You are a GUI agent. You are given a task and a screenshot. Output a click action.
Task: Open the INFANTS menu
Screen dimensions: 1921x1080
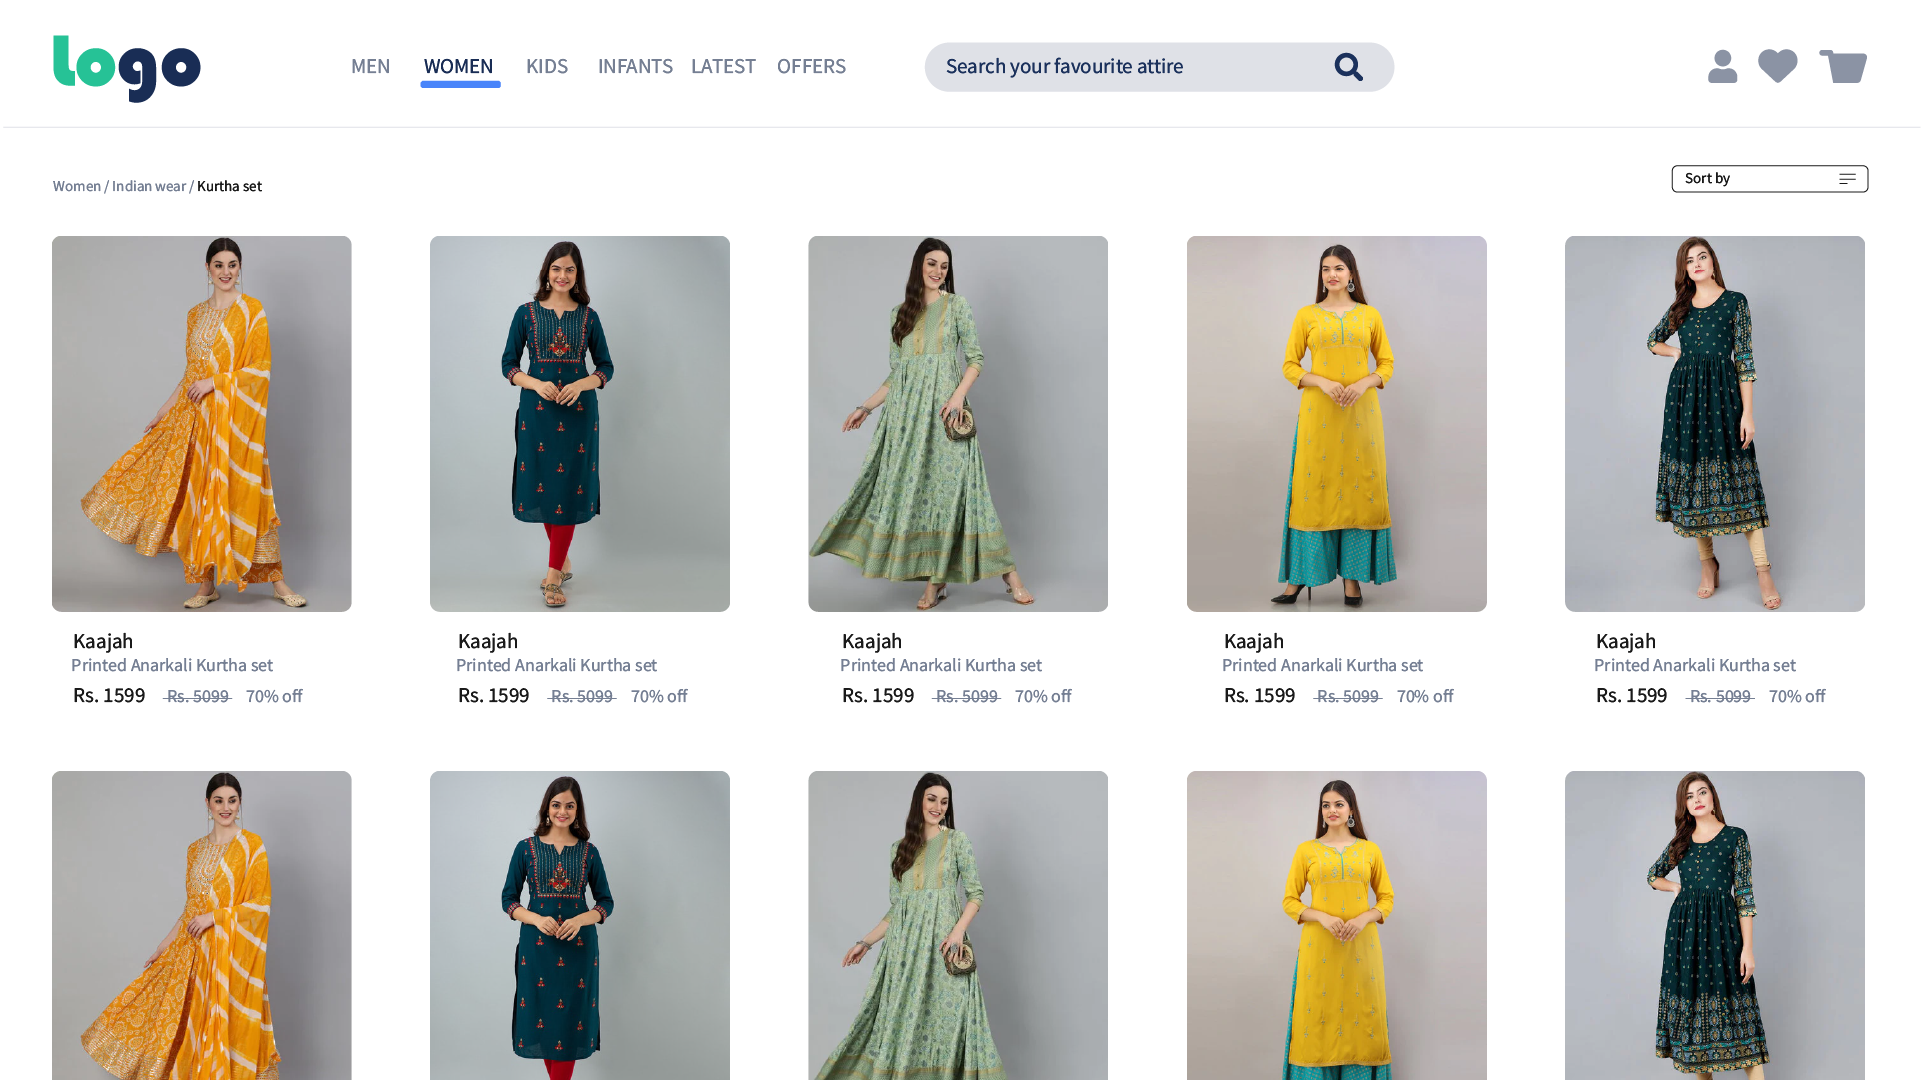click(x=635, y=66)
